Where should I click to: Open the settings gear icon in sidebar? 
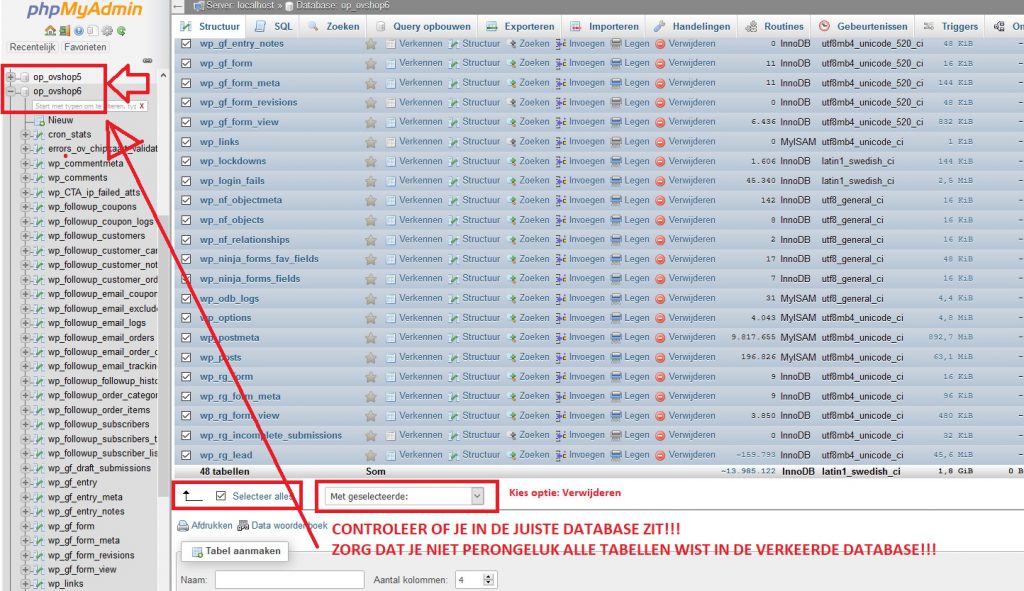[x=106, y=30]
